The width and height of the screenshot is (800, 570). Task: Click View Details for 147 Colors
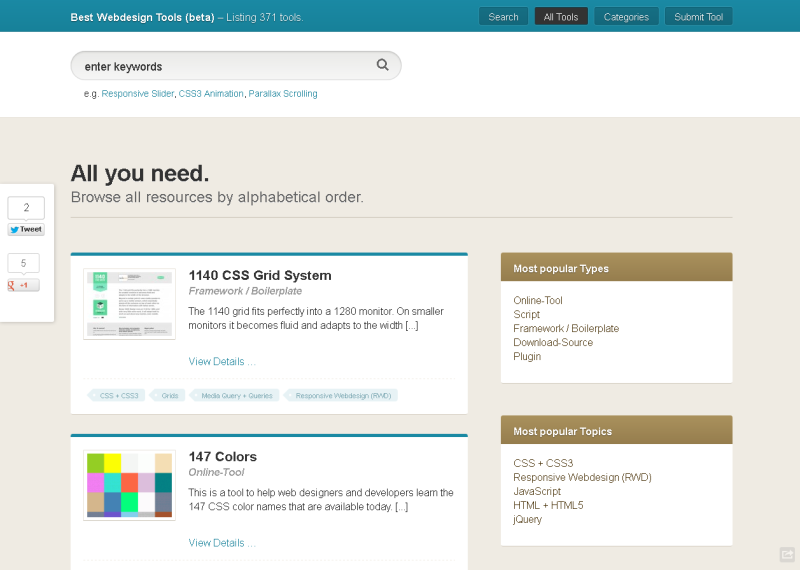tap(222, 543)
